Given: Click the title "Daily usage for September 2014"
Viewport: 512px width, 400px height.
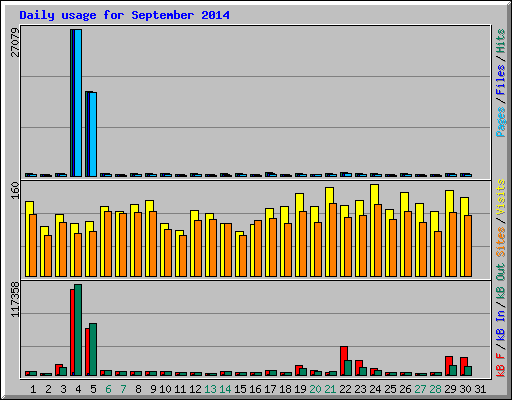Looking at the screenshot, I should pos(124,15).
